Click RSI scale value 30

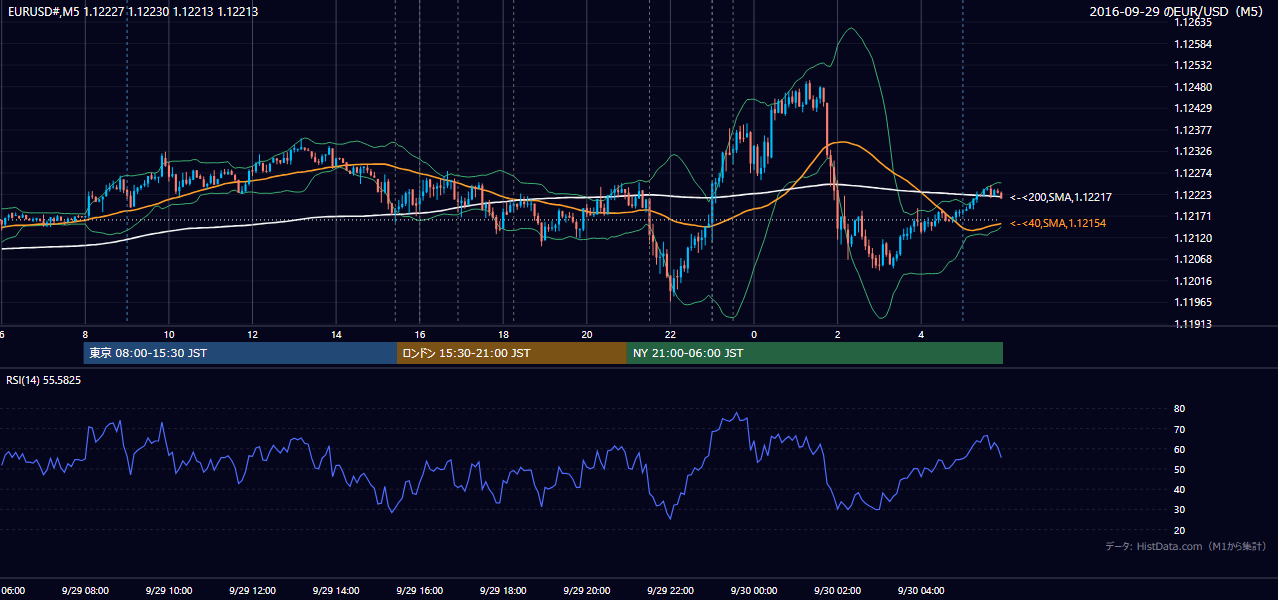click(x=1179, y=510)
